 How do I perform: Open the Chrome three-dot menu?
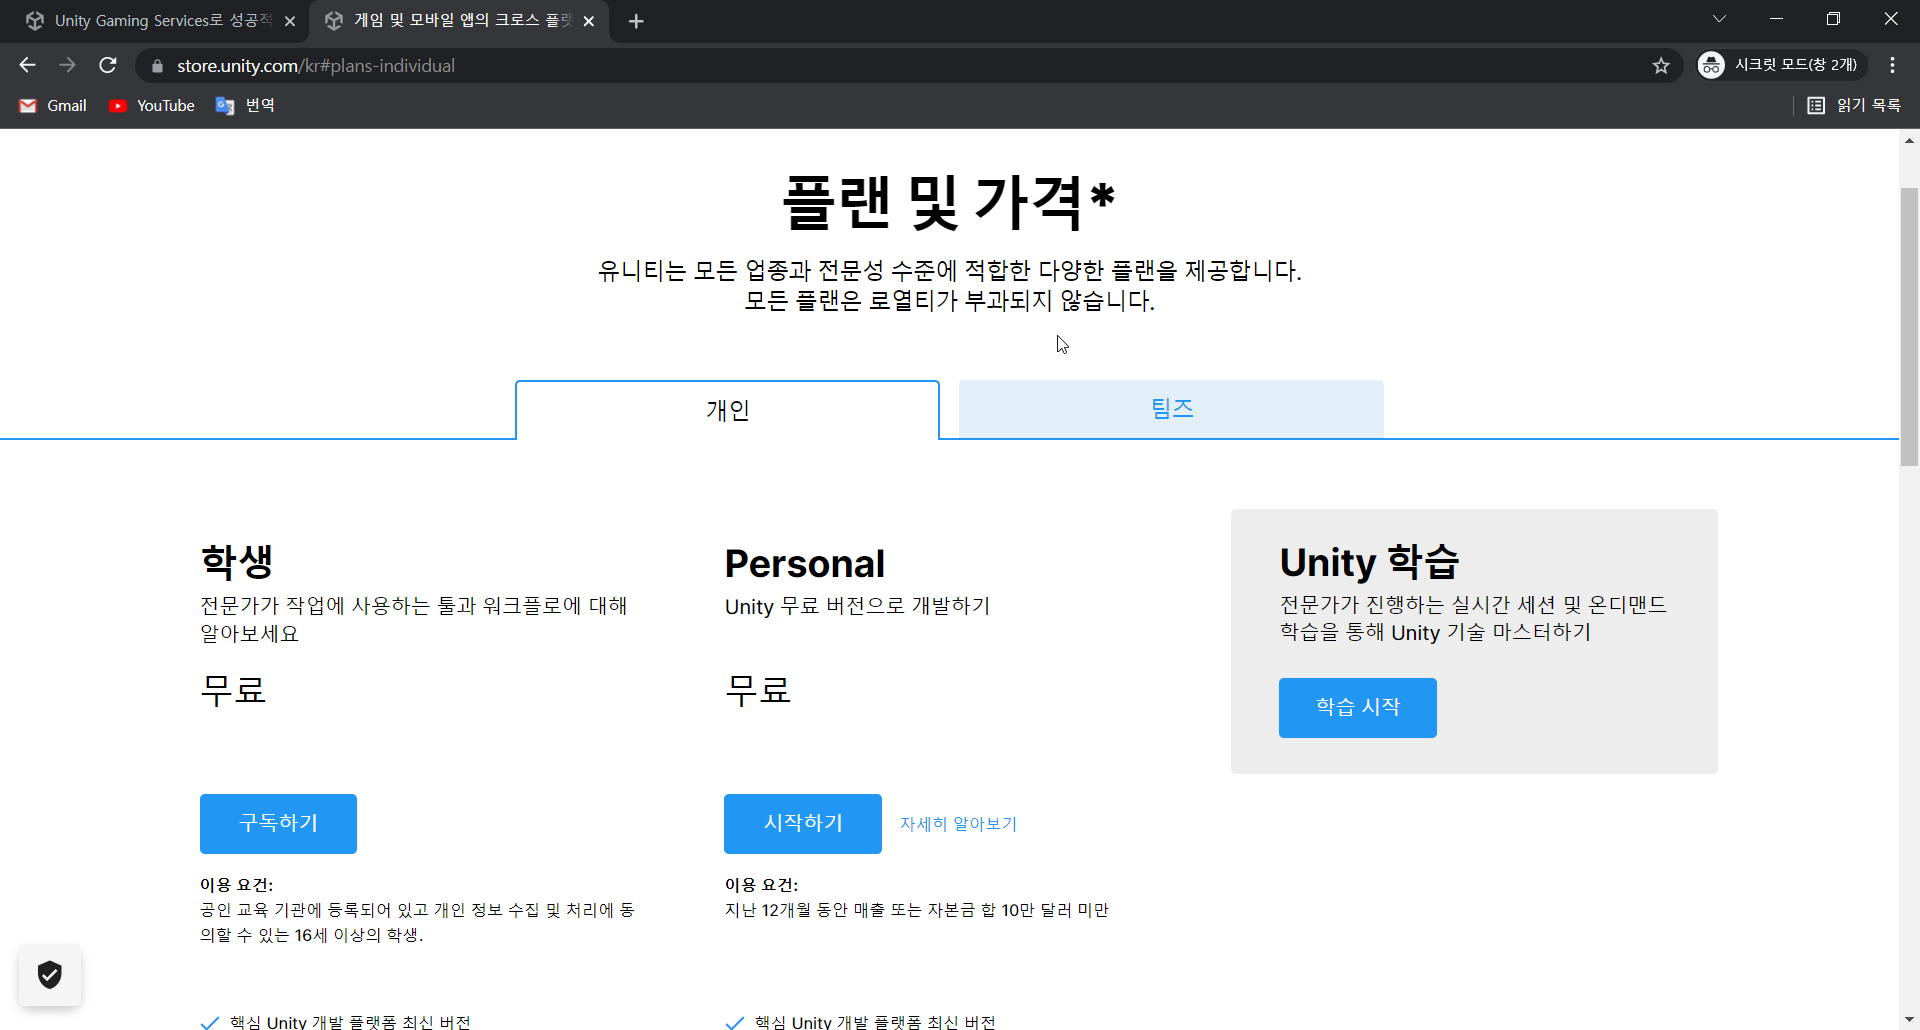point(1892,65)
